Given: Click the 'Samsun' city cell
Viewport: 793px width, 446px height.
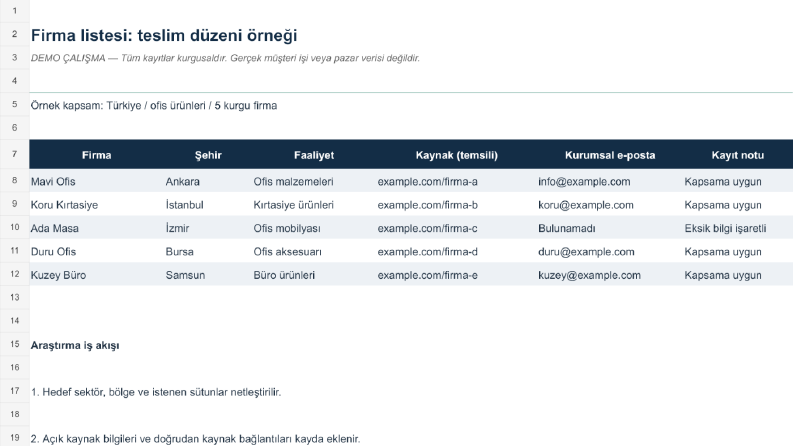Looking at the screenshot, I should click(x=185, y=275).
